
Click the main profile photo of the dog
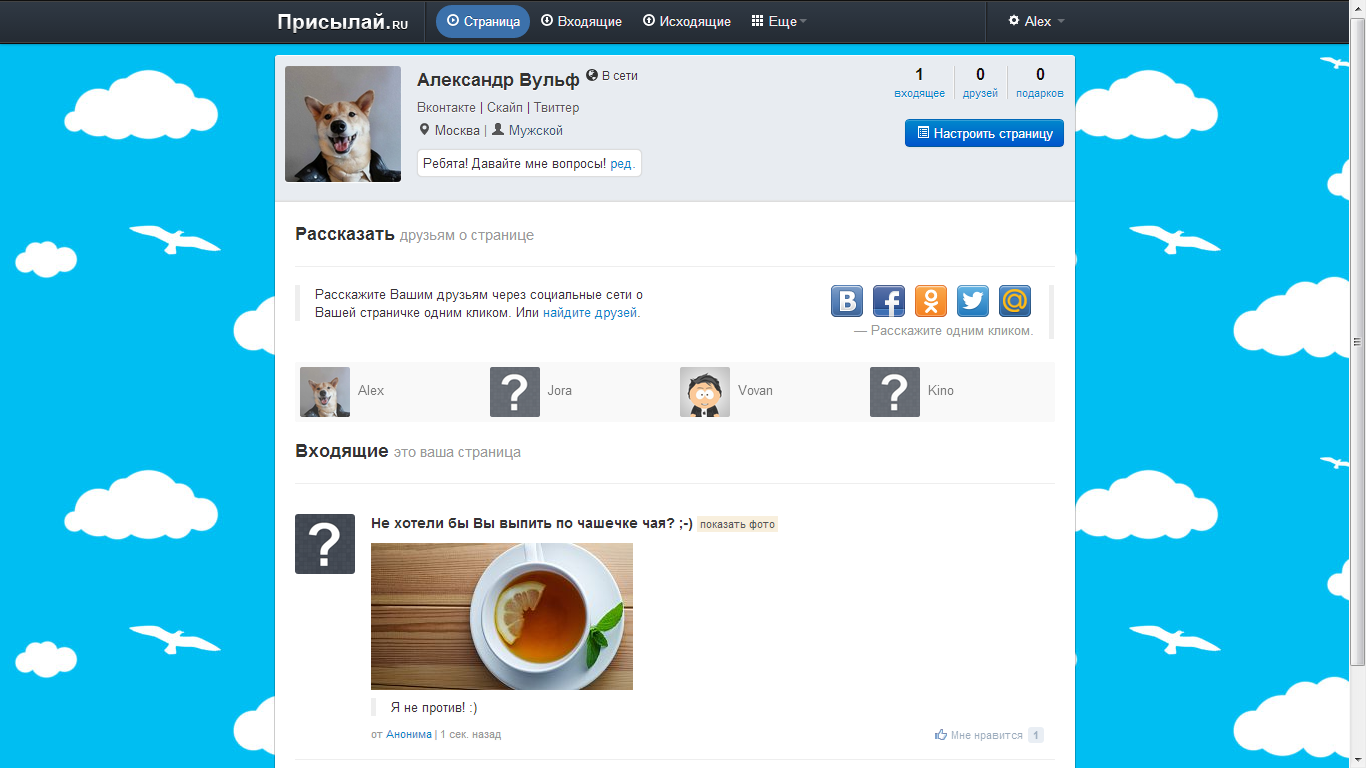click(343, 124)
